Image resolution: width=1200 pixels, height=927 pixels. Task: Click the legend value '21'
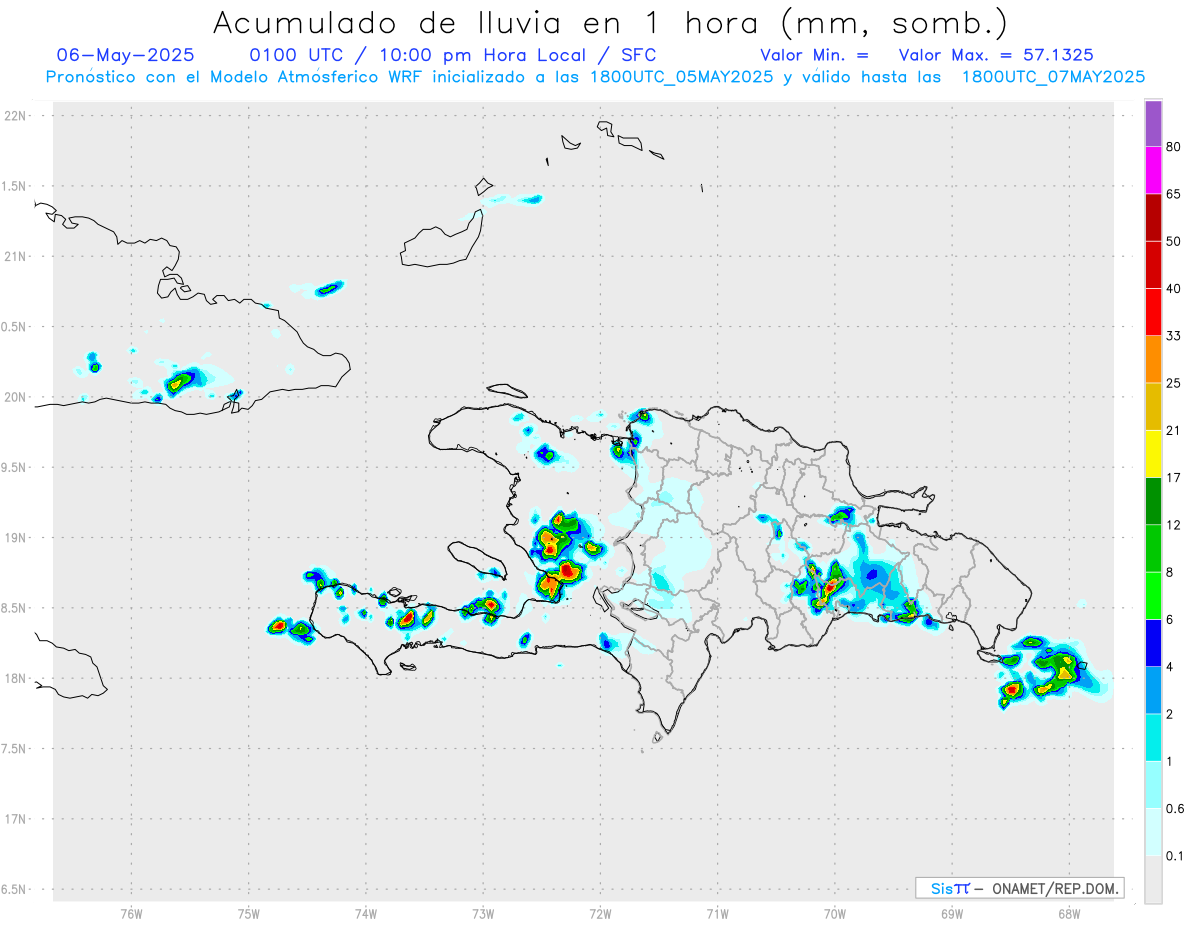(x=1174, y=431)
